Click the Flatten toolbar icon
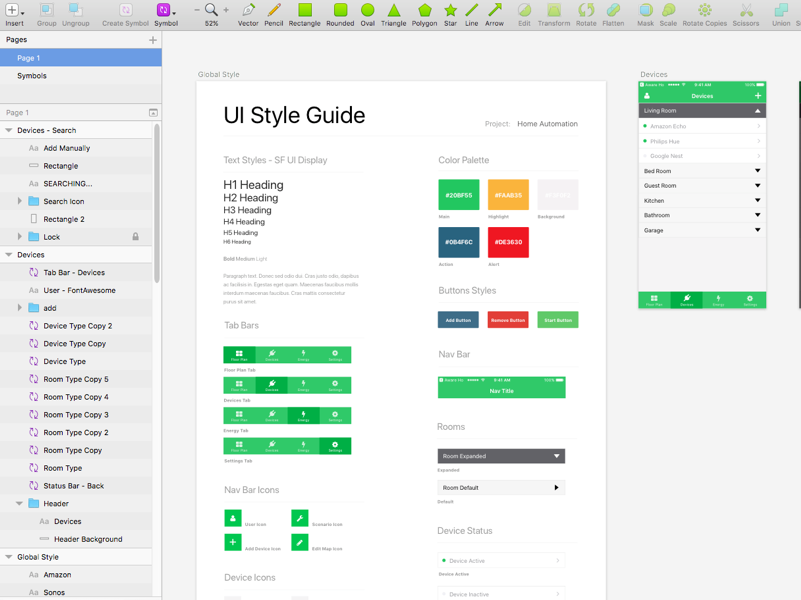The image size is (801, 600). click(x=613, y=10)
